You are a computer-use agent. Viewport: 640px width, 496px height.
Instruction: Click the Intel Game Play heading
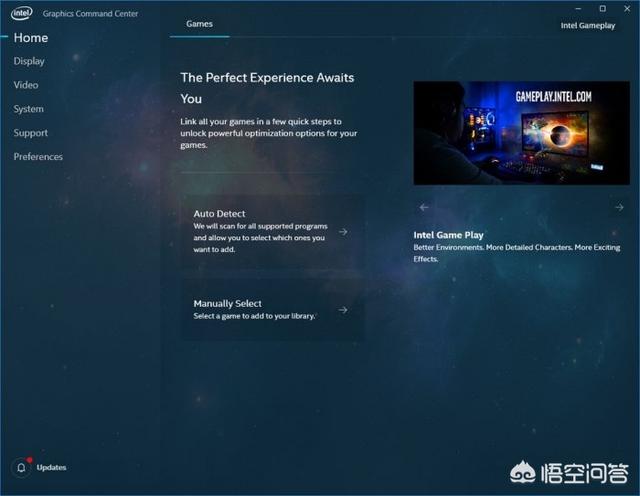(449, 235)
